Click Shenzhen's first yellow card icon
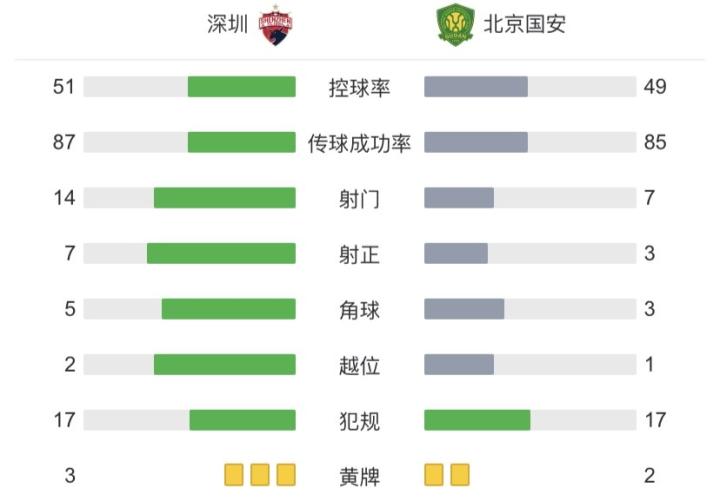The width and height of the screenshot is (720, 501). pyautogui.click(x=234, y=475)
